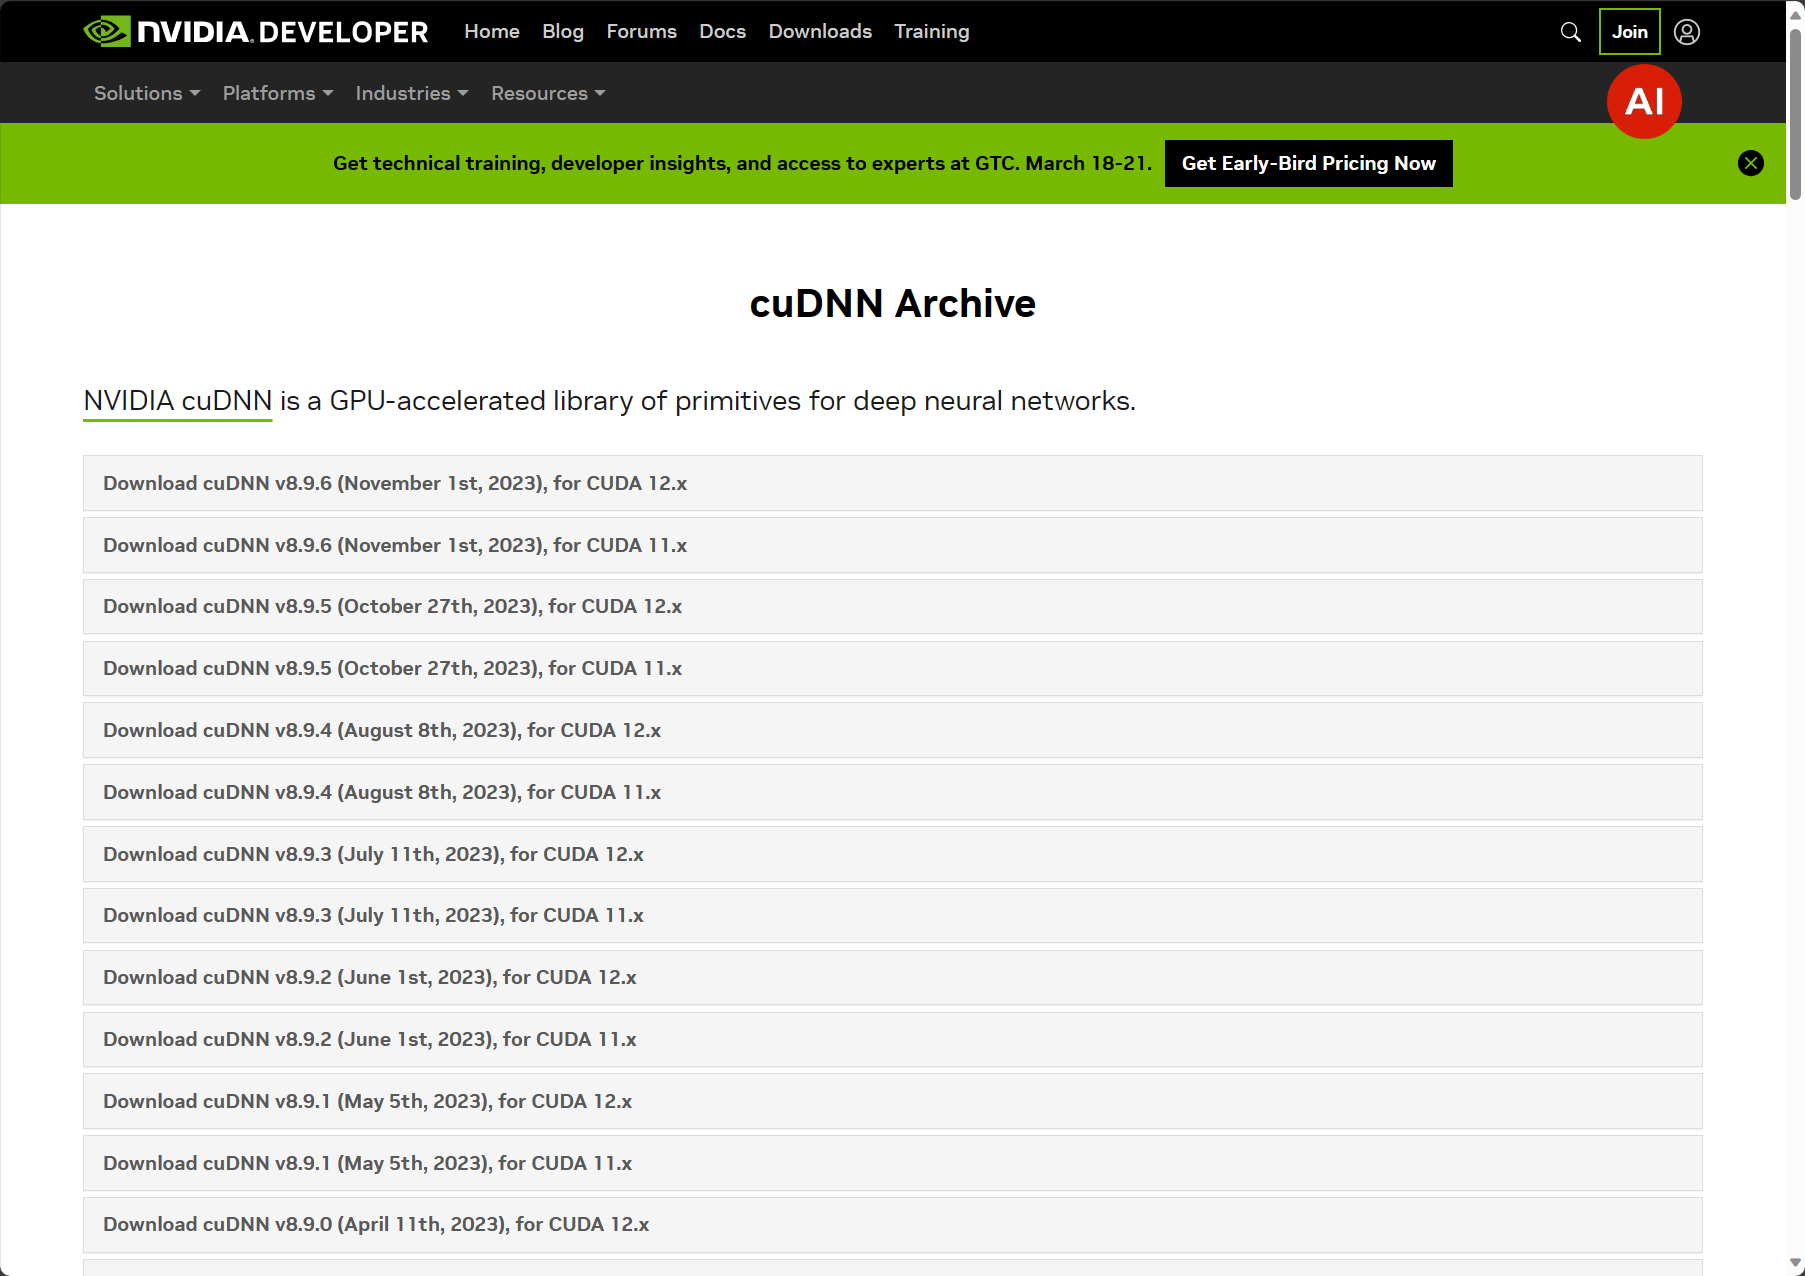Image resolution: width=1805 pixels, height=1276 pixels.
Task: Click the page vertical scrollbar thumb
Action: coord(1795,113)
